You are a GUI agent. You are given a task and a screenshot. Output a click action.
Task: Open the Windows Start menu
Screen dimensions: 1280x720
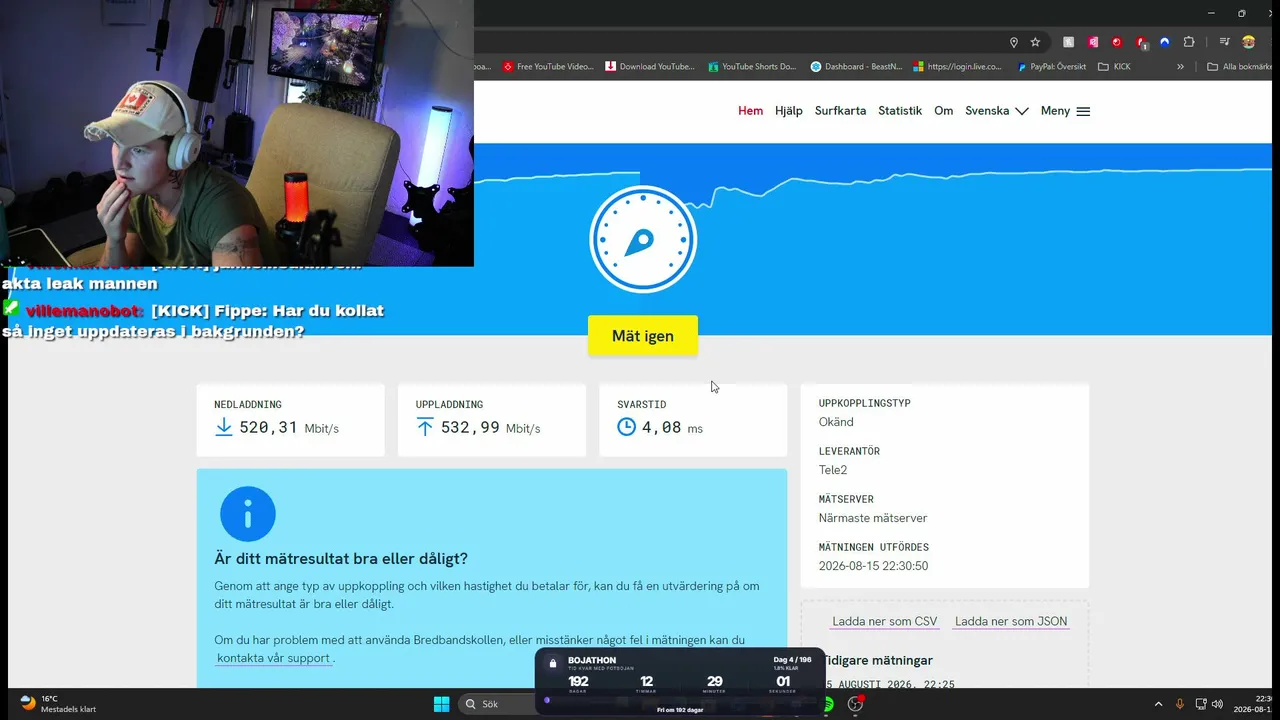tap(441, 704)
